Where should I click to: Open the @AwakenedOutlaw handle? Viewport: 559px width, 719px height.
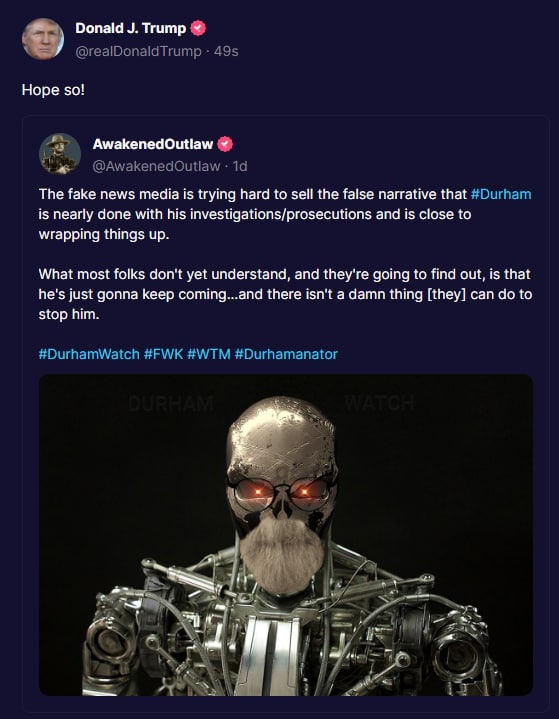point(156,166)
